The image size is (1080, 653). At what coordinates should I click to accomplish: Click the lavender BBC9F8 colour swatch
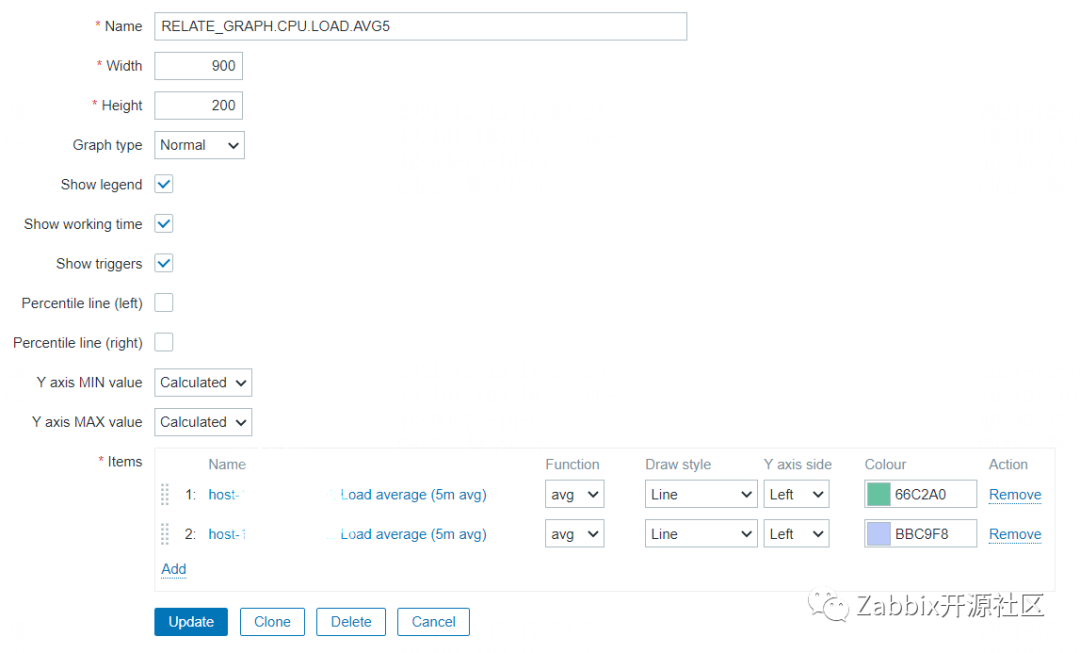[879, 534]
